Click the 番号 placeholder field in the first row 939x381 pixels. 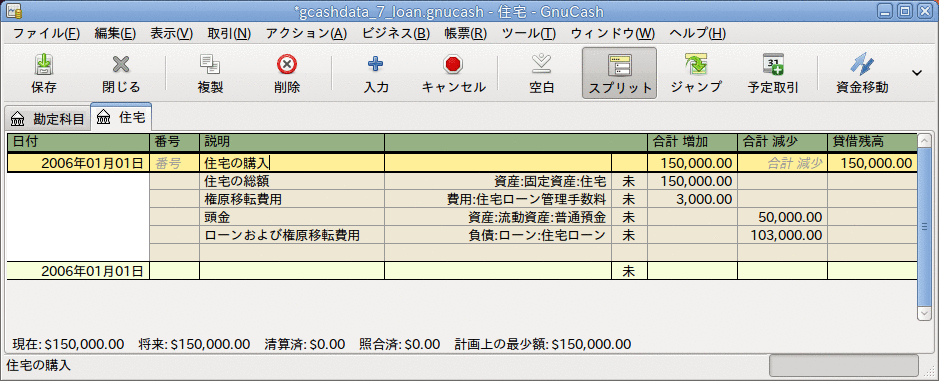point(174,163)
